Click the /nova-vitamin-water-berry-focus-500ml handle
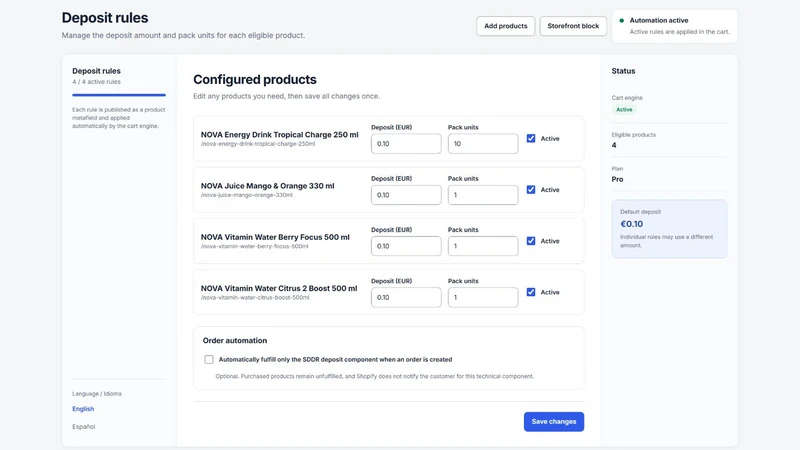 pyautogui.click(x=255, y=246)
